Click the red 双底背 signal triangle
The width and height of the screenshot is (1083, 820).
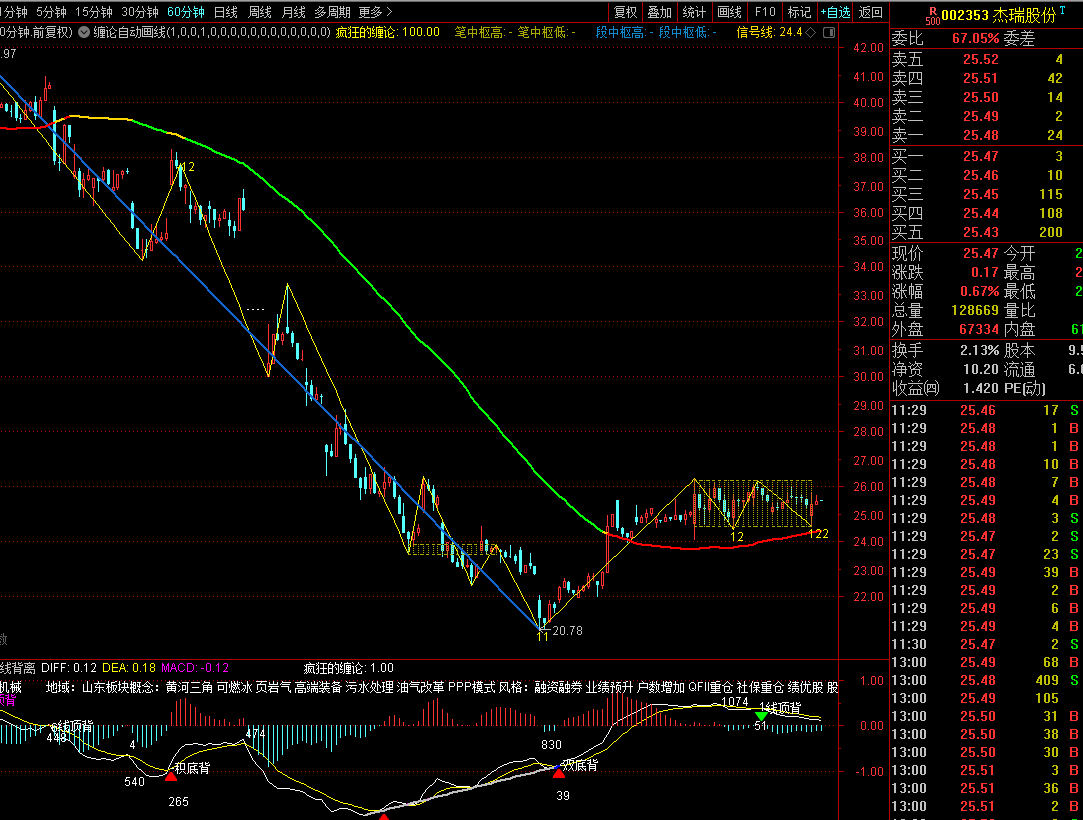558,773
